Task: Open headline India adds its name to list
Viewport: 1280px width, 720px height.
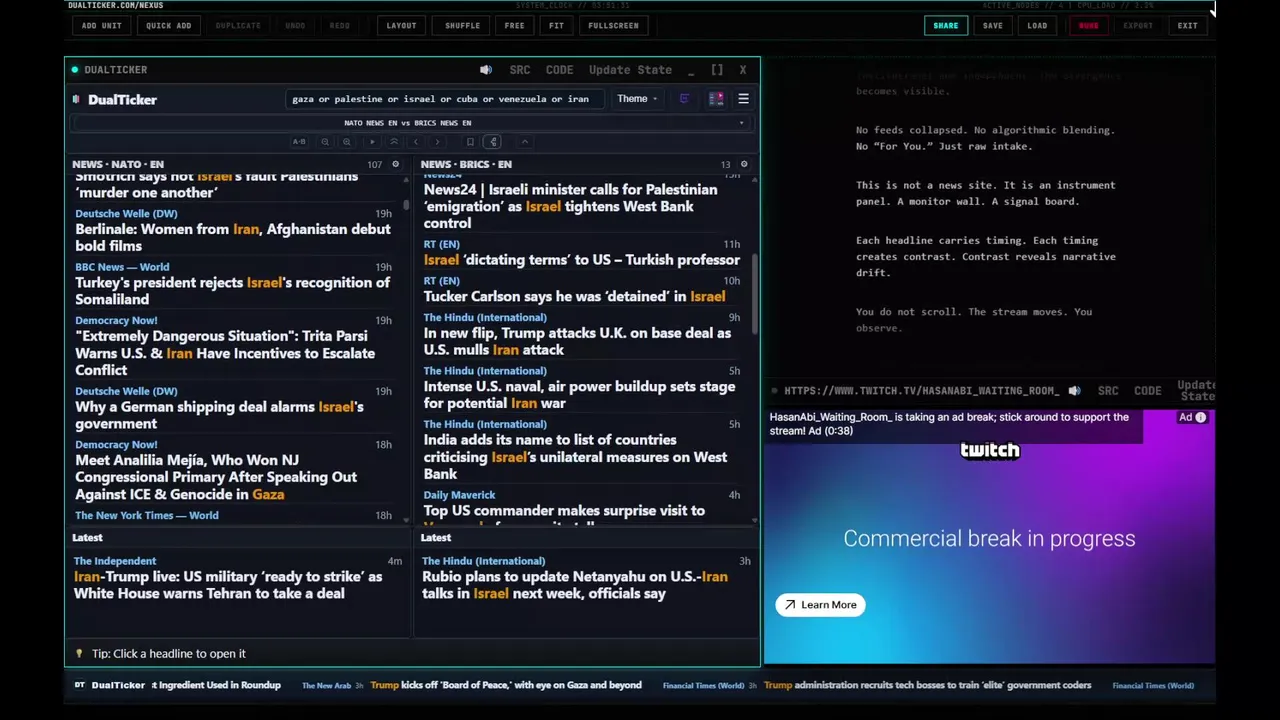Action: pos(575,457)
